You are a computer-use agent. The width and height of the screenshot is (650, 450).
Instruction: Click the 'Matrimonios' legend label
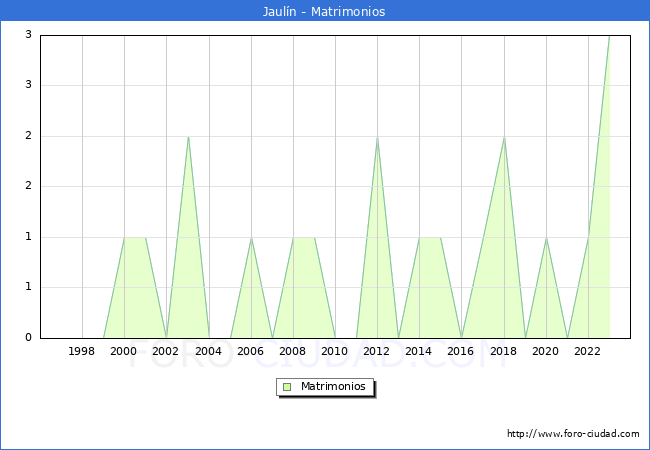[333, 386]
